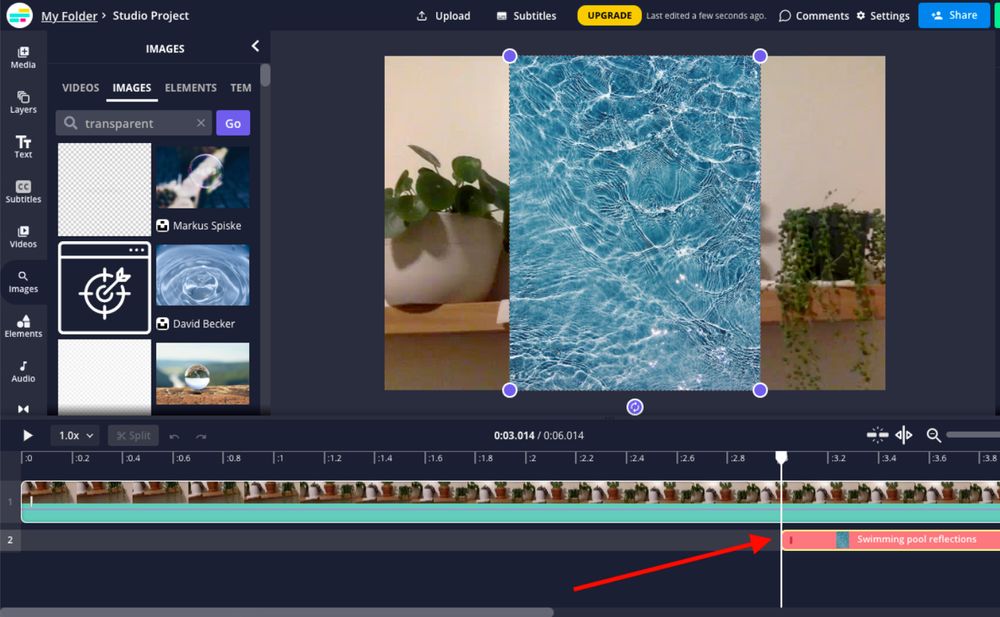Select the Text tool in the sidebar

pos(23,146)
